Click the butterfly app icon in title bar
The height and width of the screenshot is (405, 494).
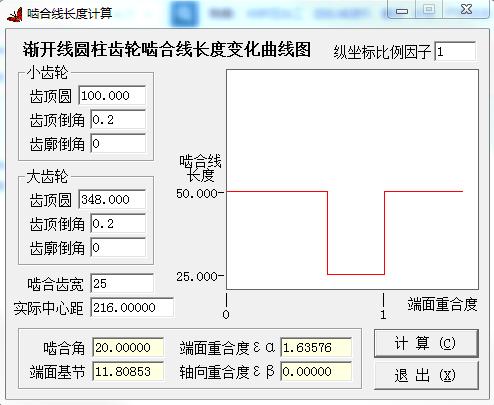pos(15,14)
